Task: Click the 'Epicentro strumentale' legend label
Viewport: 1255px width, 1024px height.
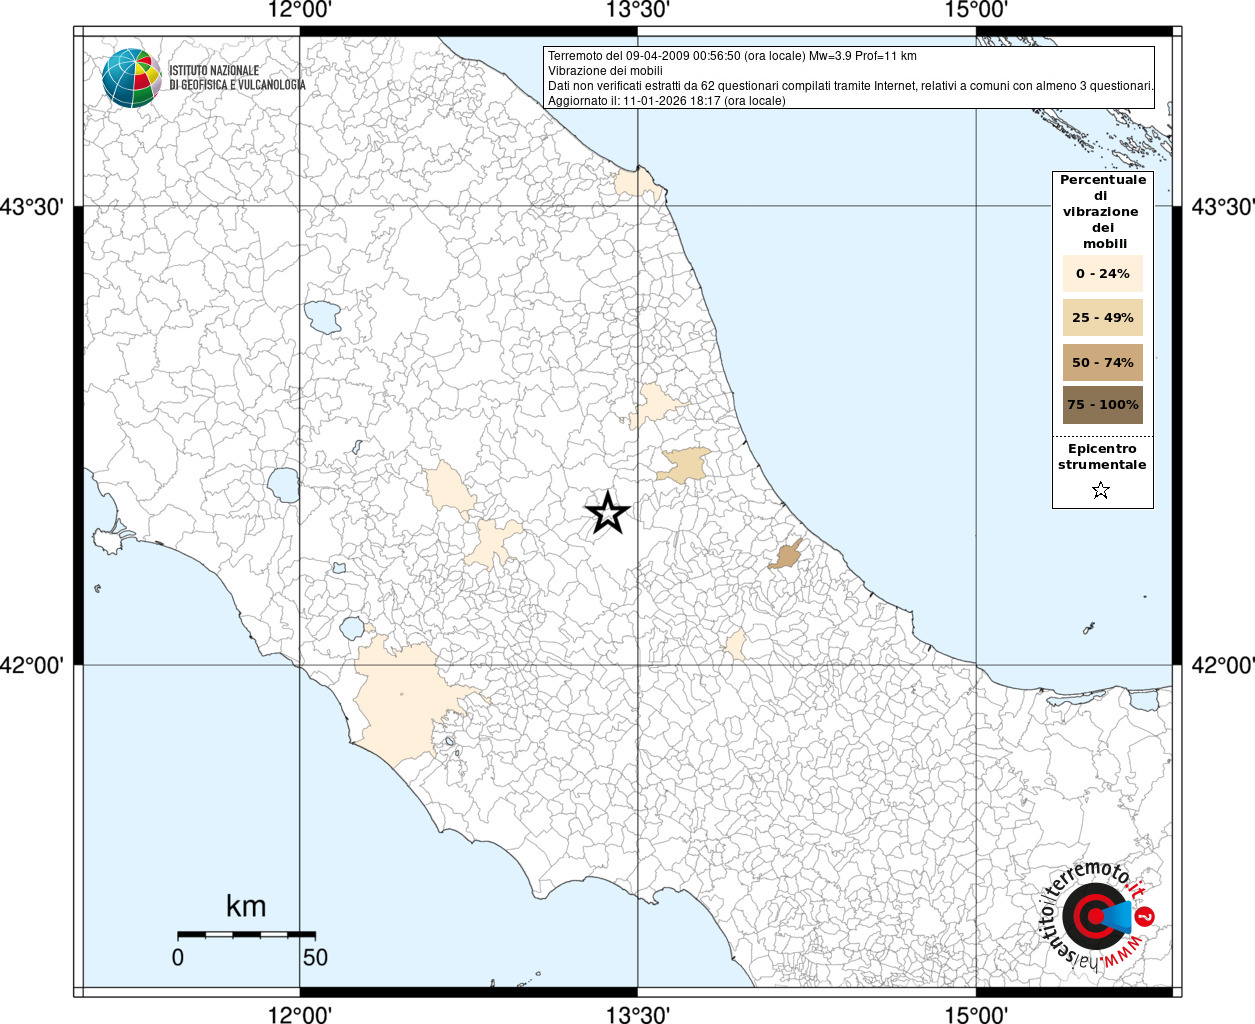Action: coord(1102,457)
